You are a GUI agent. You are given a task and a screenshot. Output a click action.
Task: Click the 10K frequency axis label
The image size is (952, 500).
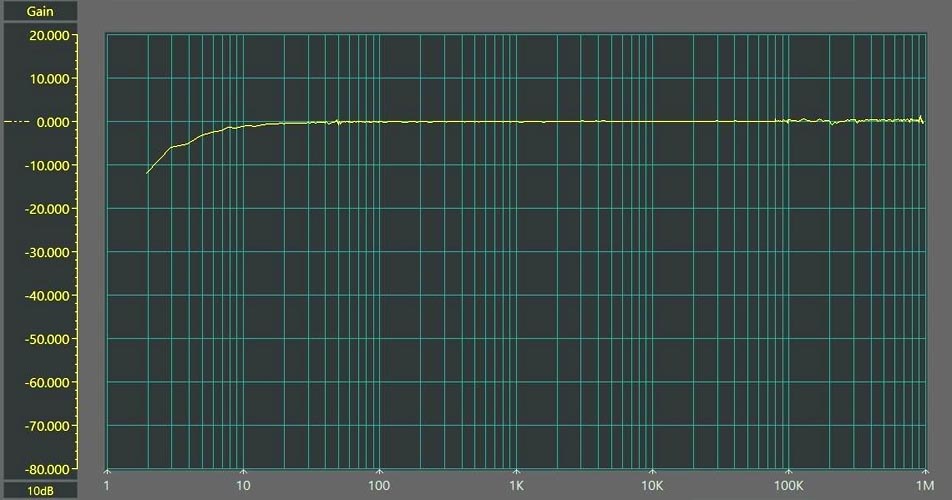(652, 487)
